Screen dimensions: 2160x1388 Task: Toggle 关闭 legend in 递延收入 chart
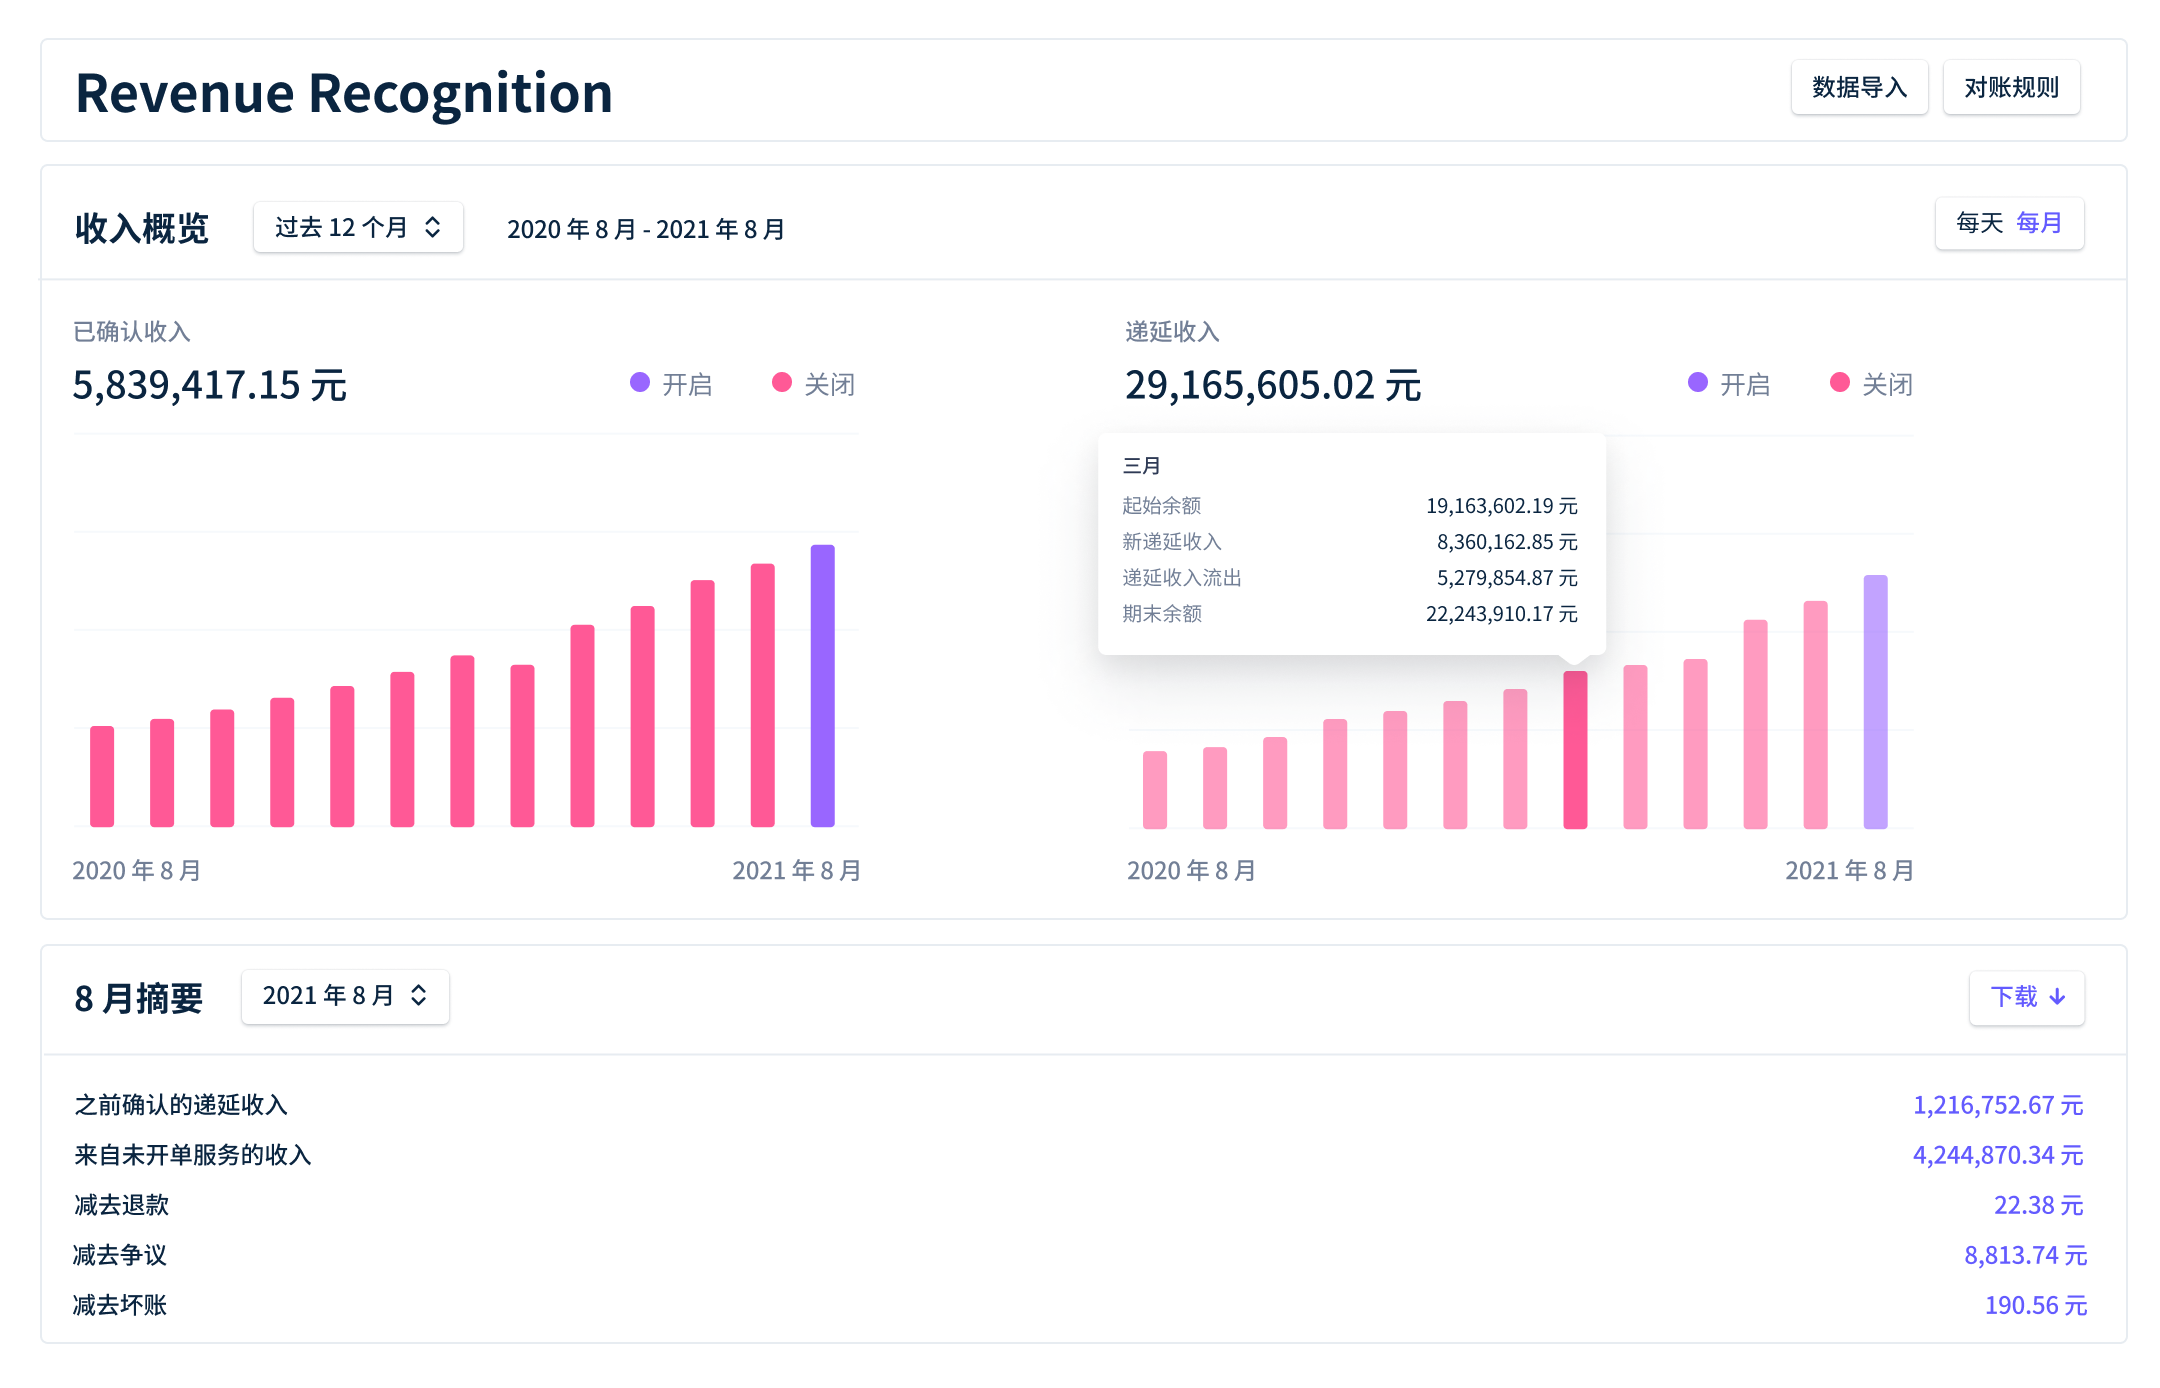point(1871,384)
